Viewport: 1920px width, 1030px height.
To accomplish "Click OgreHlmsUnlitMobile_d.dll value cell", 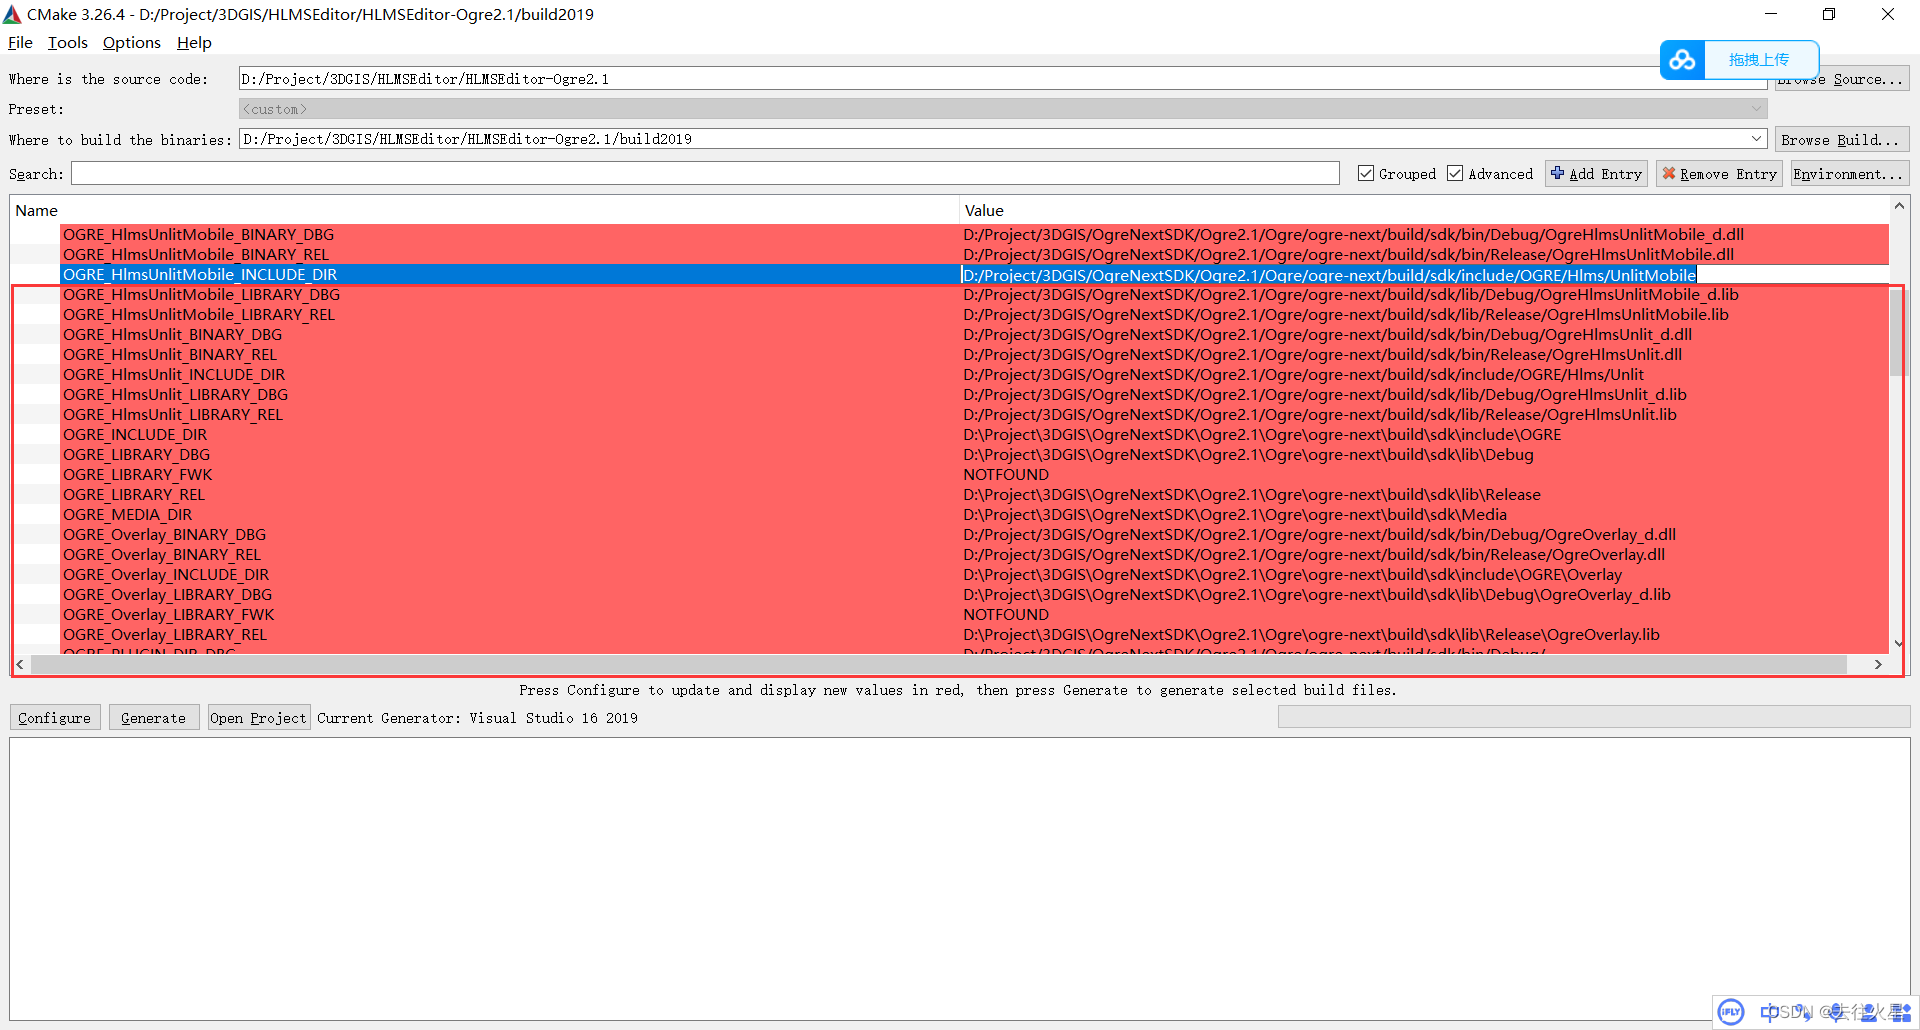I will click(1353, 235).
